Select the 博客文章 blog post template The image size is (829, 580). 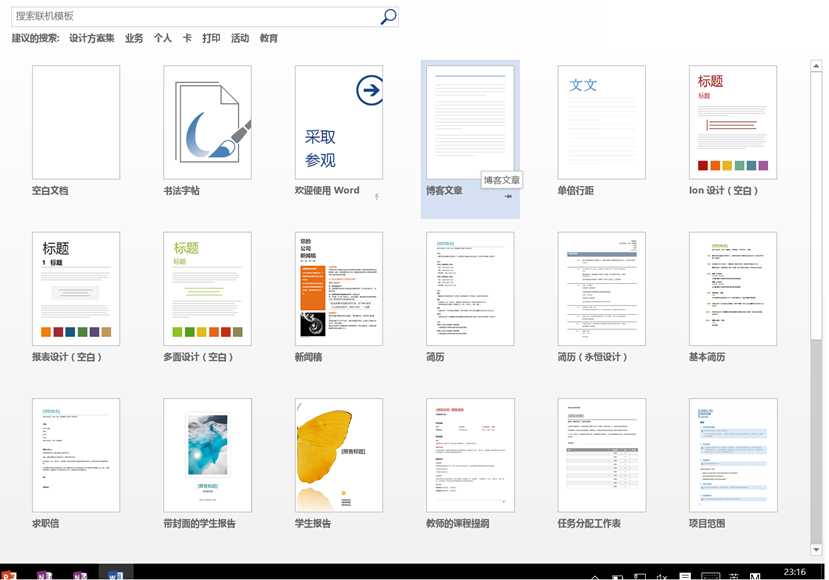470,122
